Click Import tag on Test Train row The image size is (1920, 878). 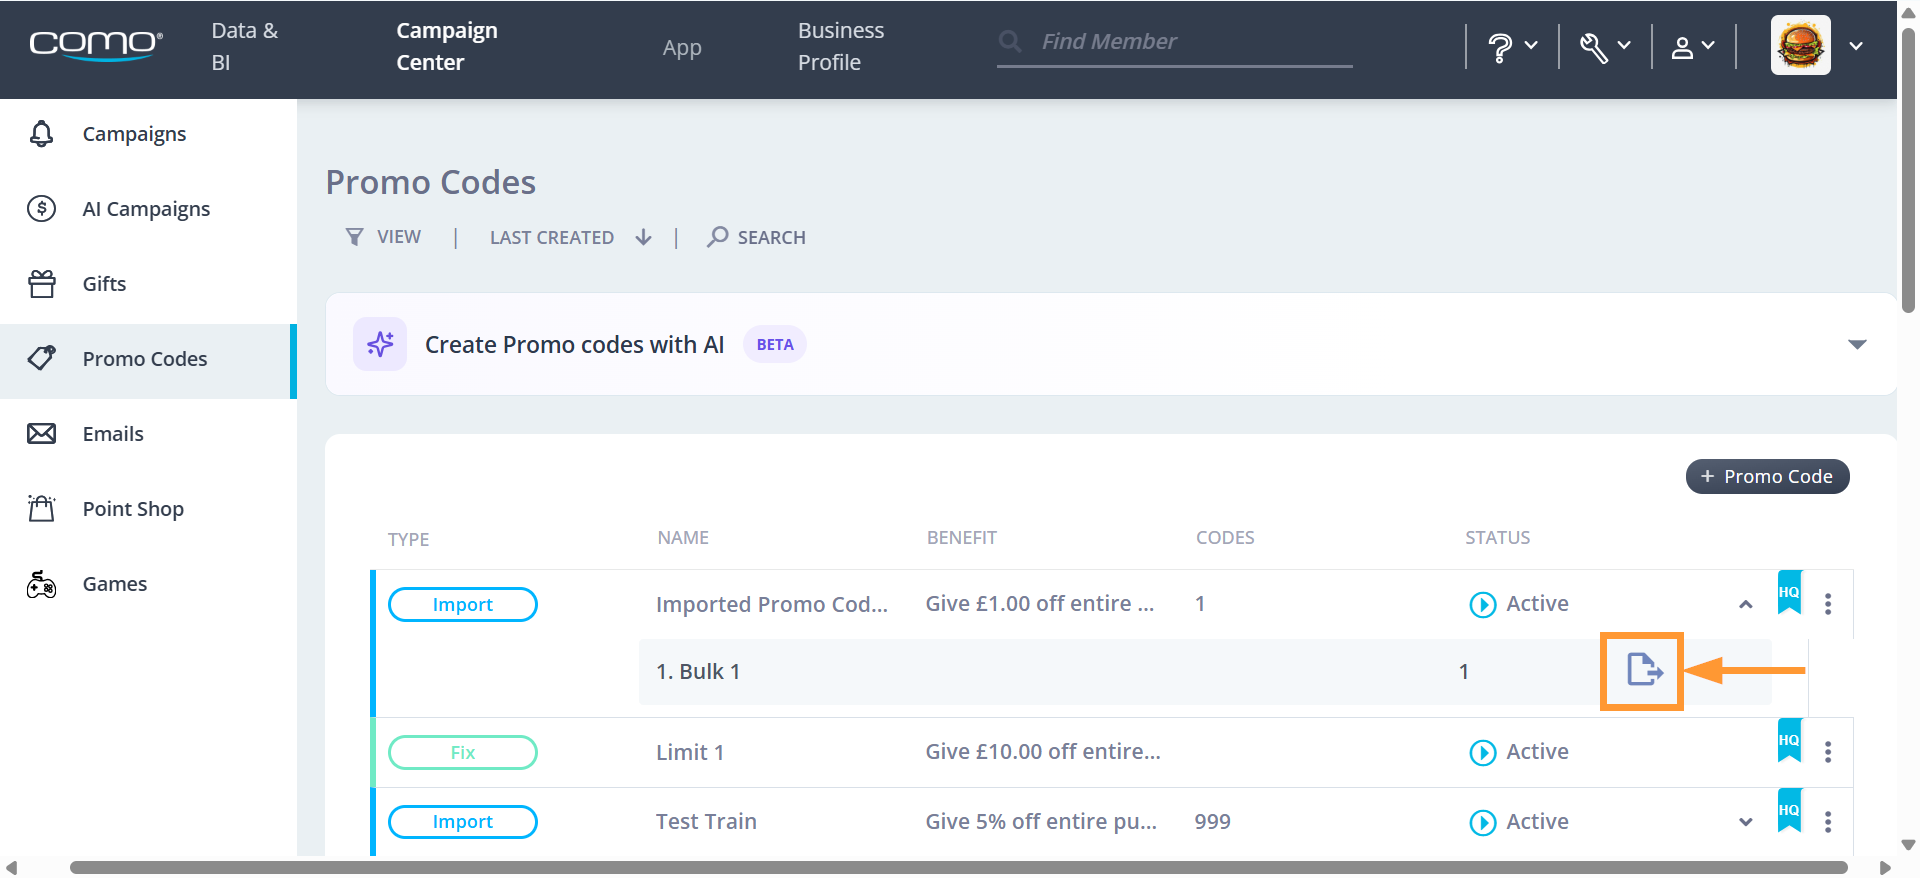pyautogui.click(x=463, y=822)
